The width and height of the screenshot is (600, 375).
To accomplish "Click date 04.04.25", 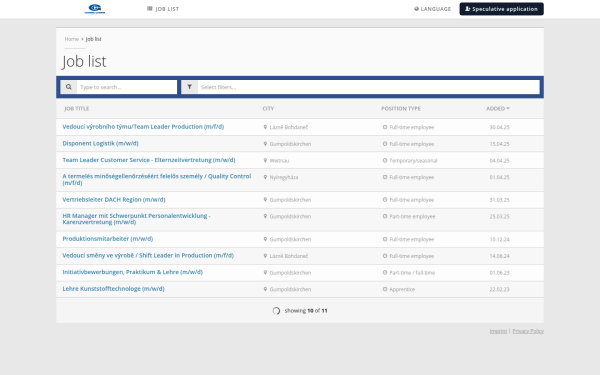I will click(x=499, y=161).
